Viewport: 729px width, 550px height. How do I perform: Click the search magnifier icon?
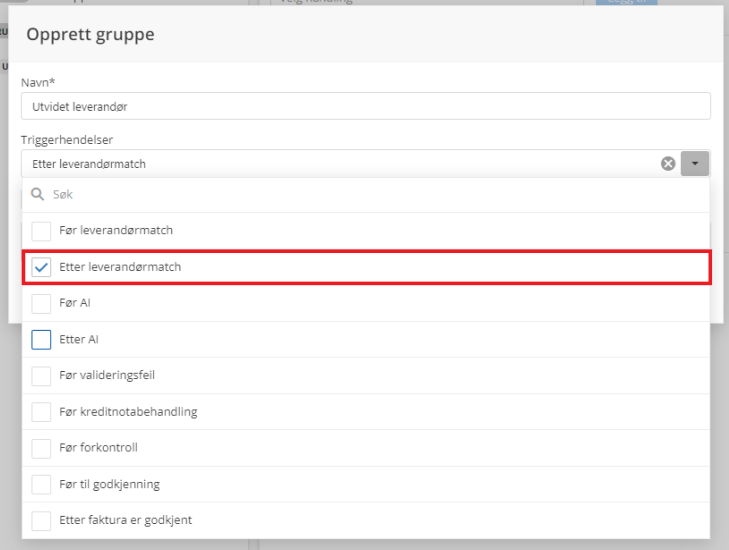[39, 195]
